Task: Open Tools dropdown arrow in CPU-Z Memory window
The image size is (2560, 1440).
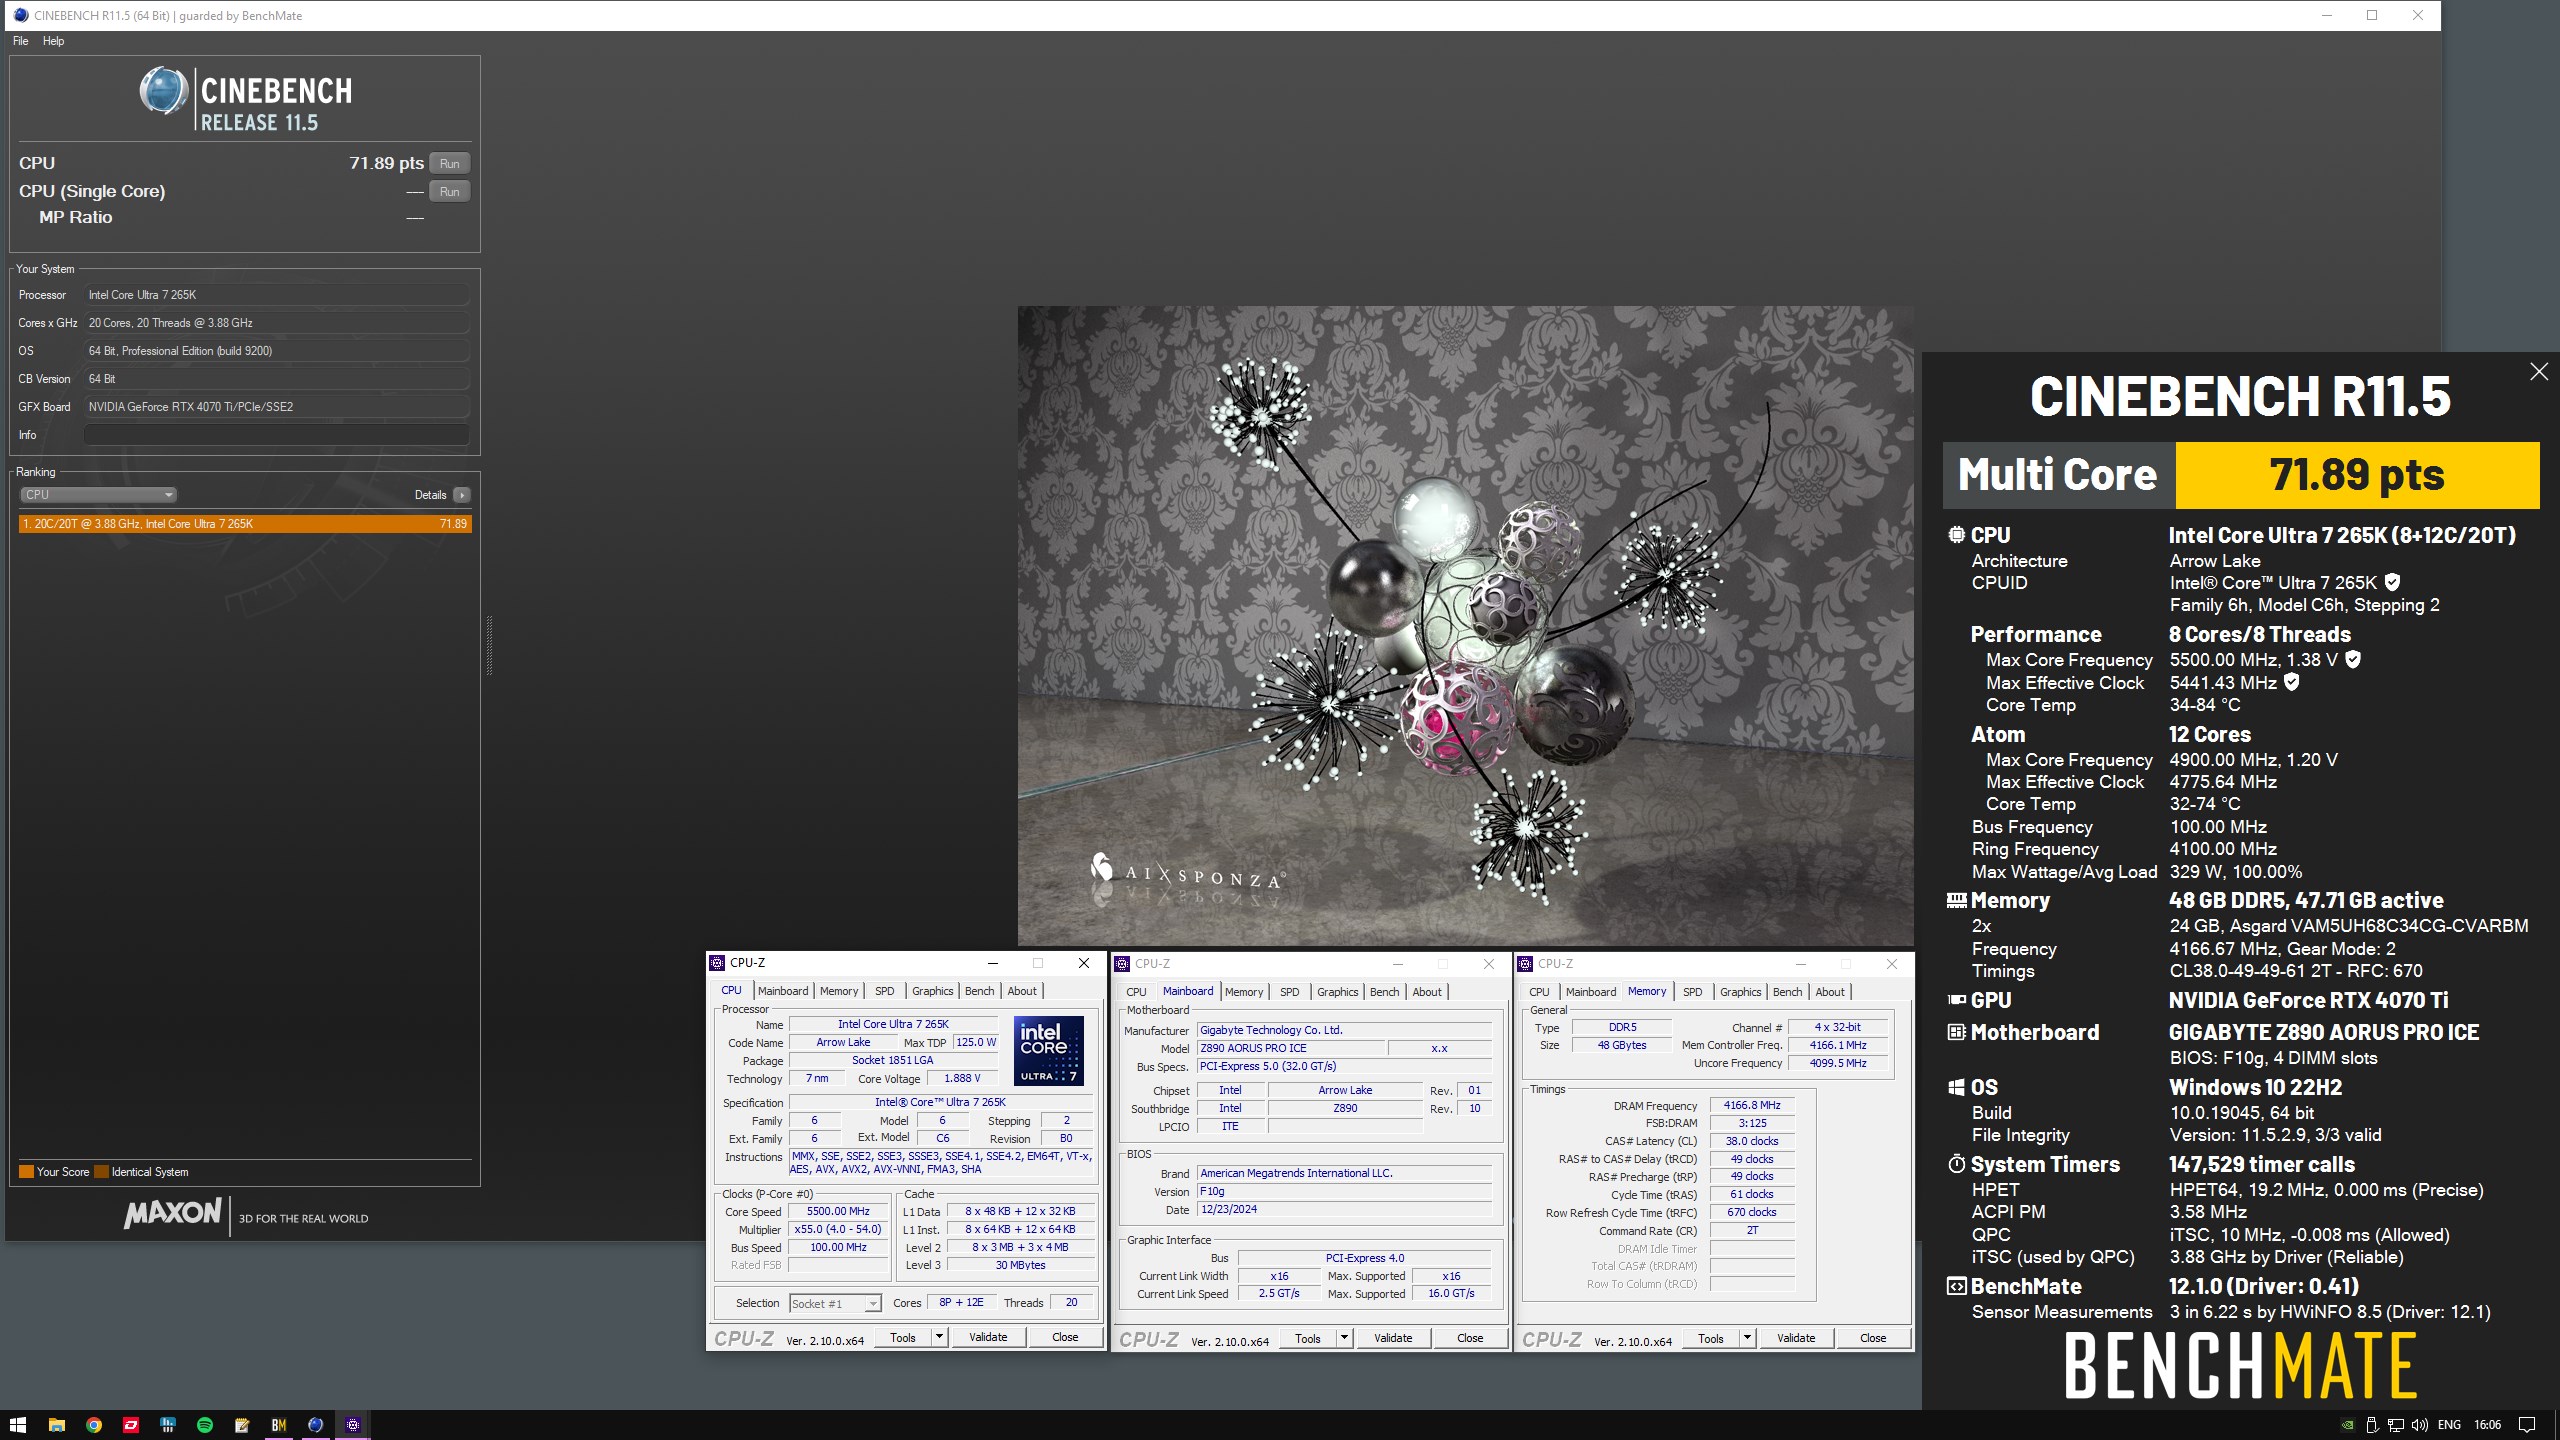Action: point(1747,1338)
